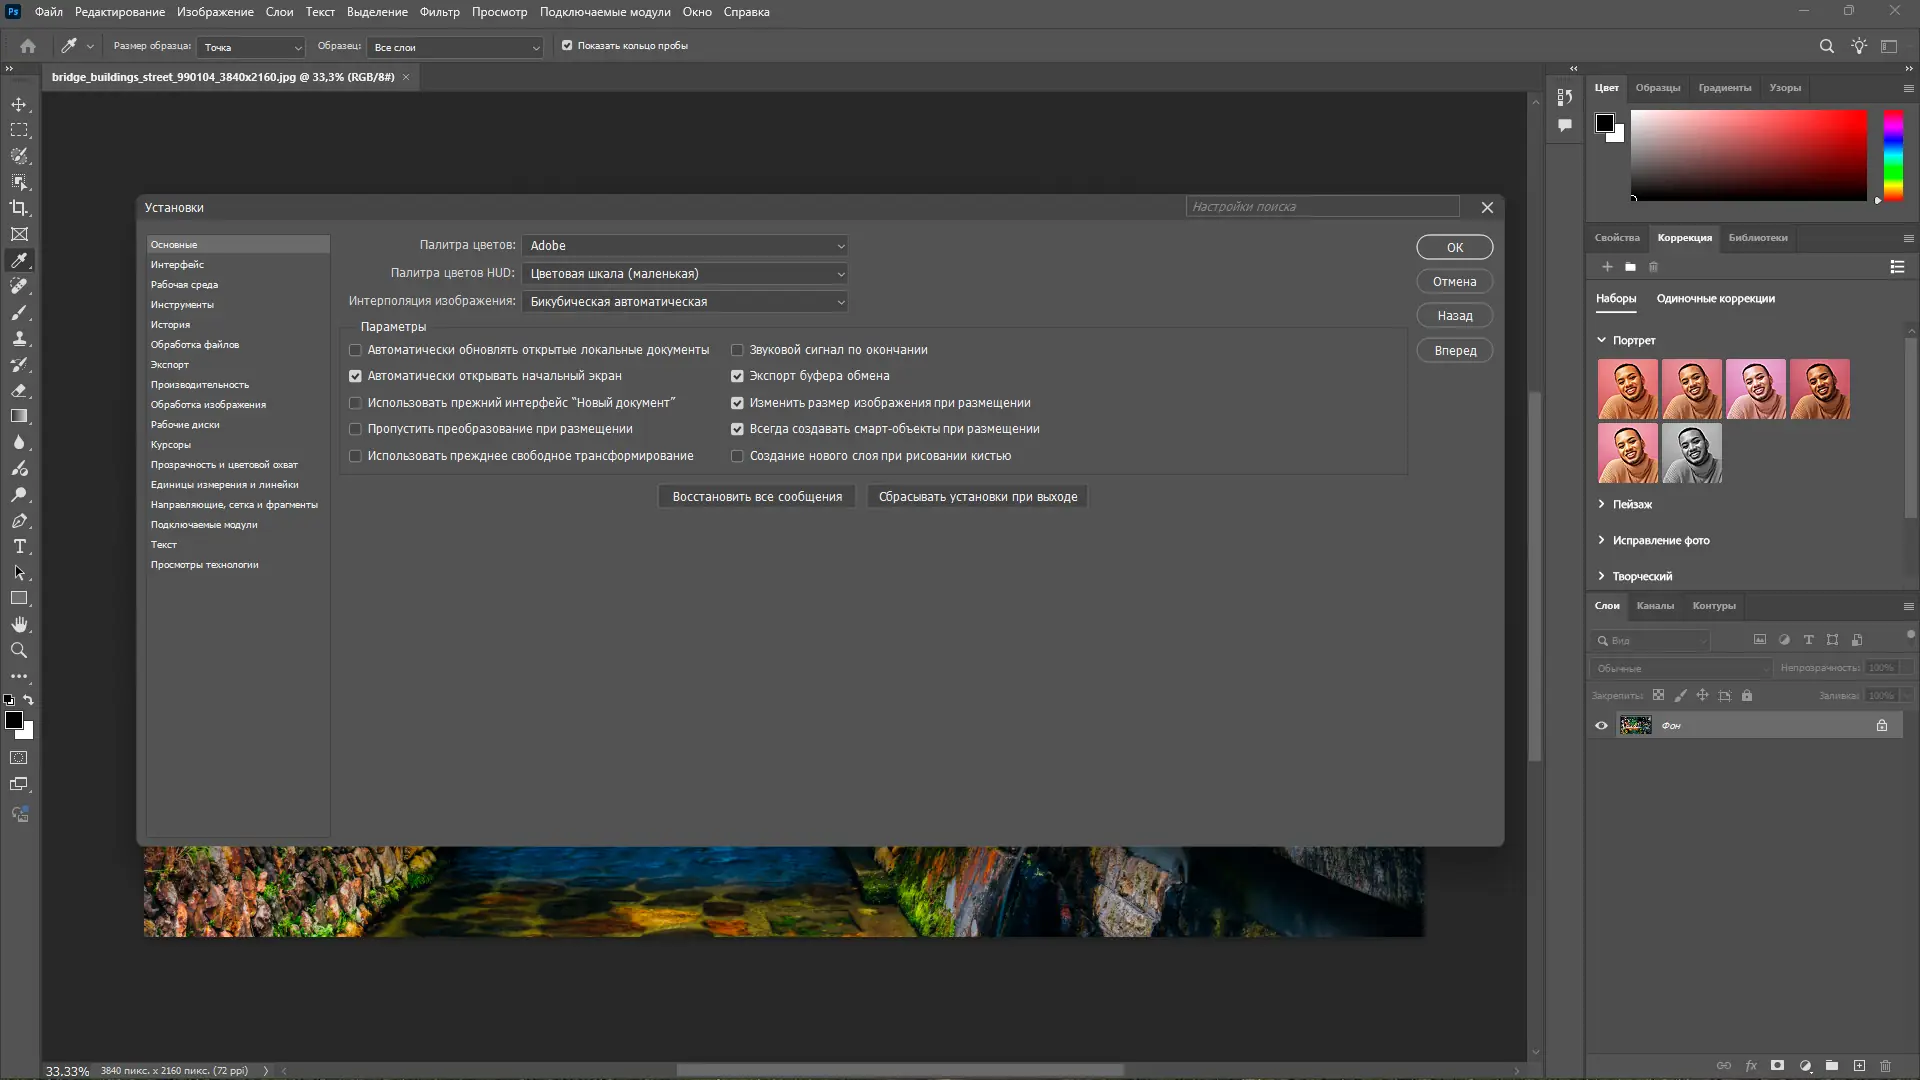Click the search magnifier in options bar
This screenshot has width=1920, height=1080.
click(1826, 46)
